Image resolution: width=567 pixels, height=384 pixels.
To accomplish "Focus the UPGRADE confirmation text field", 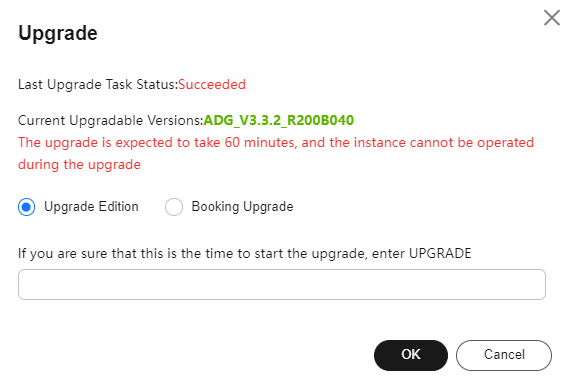I will tap(282, 284).
